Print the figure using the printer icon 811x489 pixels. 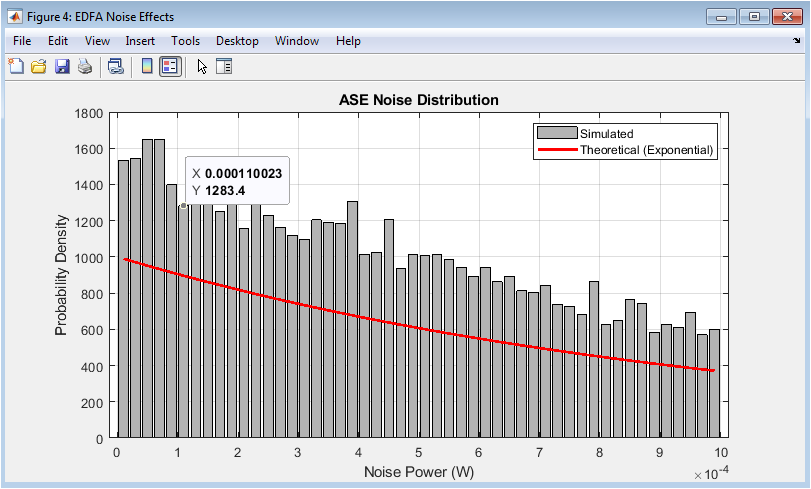pos(85,67)
